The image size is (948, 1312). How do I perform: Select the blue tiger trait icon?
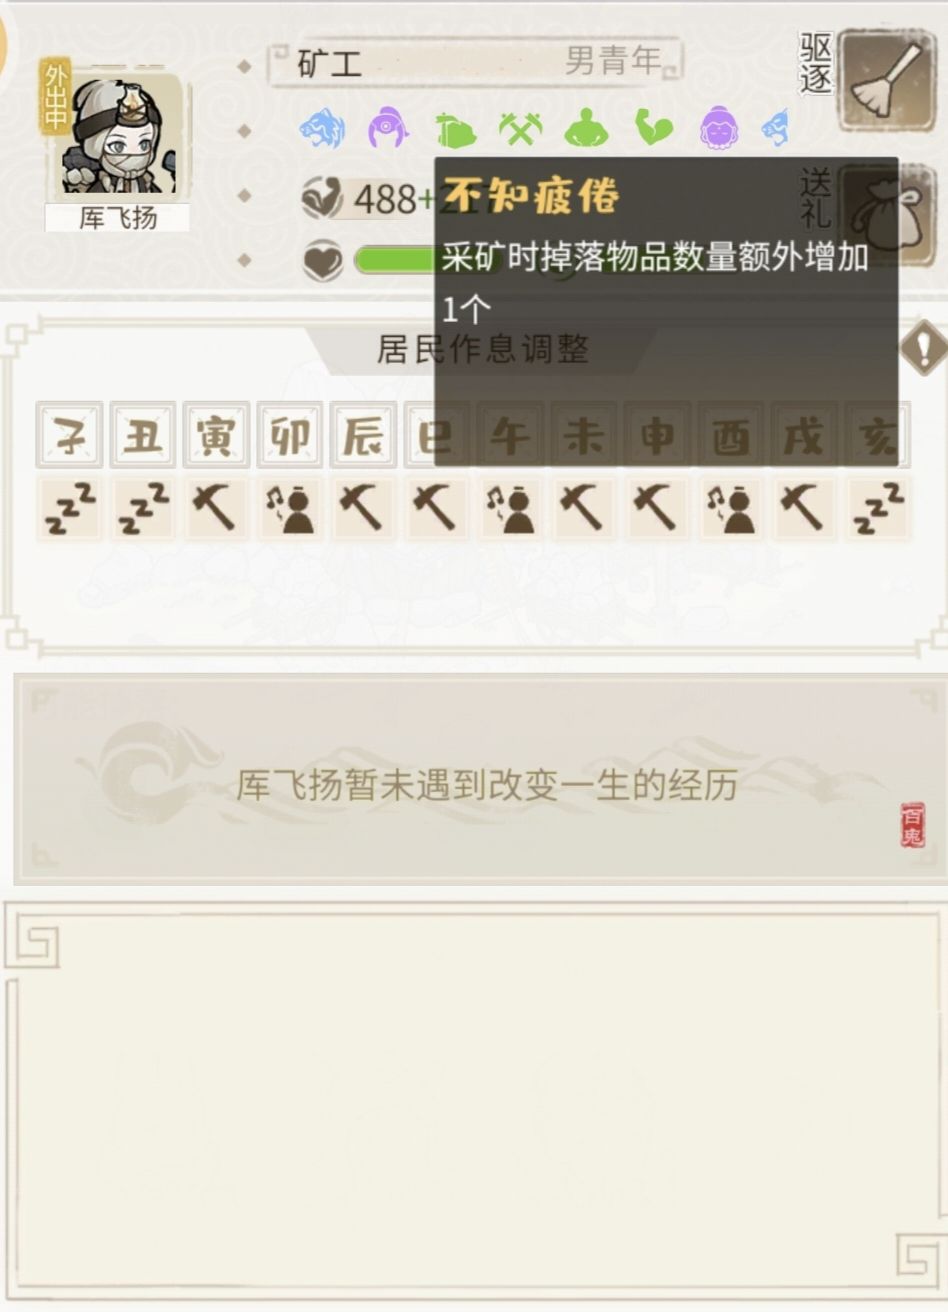pyautogui.click(x=322, y=129)
